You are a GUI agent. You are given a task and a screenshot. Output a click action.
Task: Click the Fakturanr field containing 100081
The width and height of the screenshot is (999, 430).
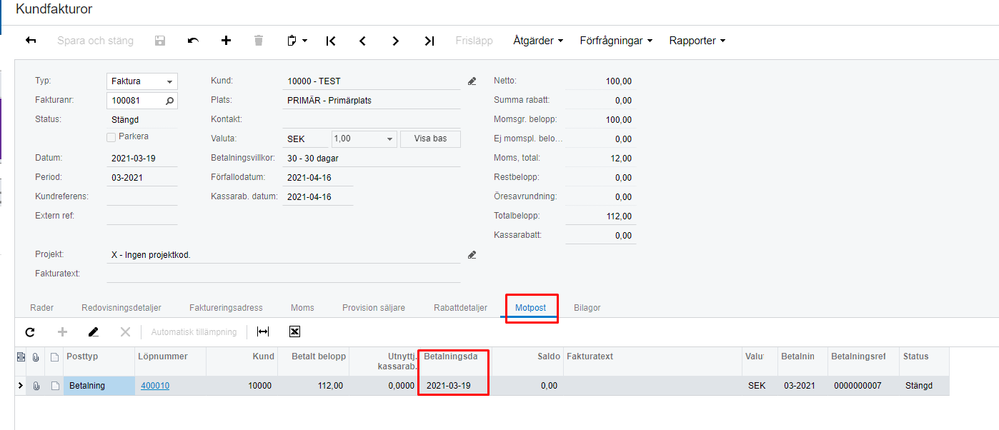(x=135, y=100)
